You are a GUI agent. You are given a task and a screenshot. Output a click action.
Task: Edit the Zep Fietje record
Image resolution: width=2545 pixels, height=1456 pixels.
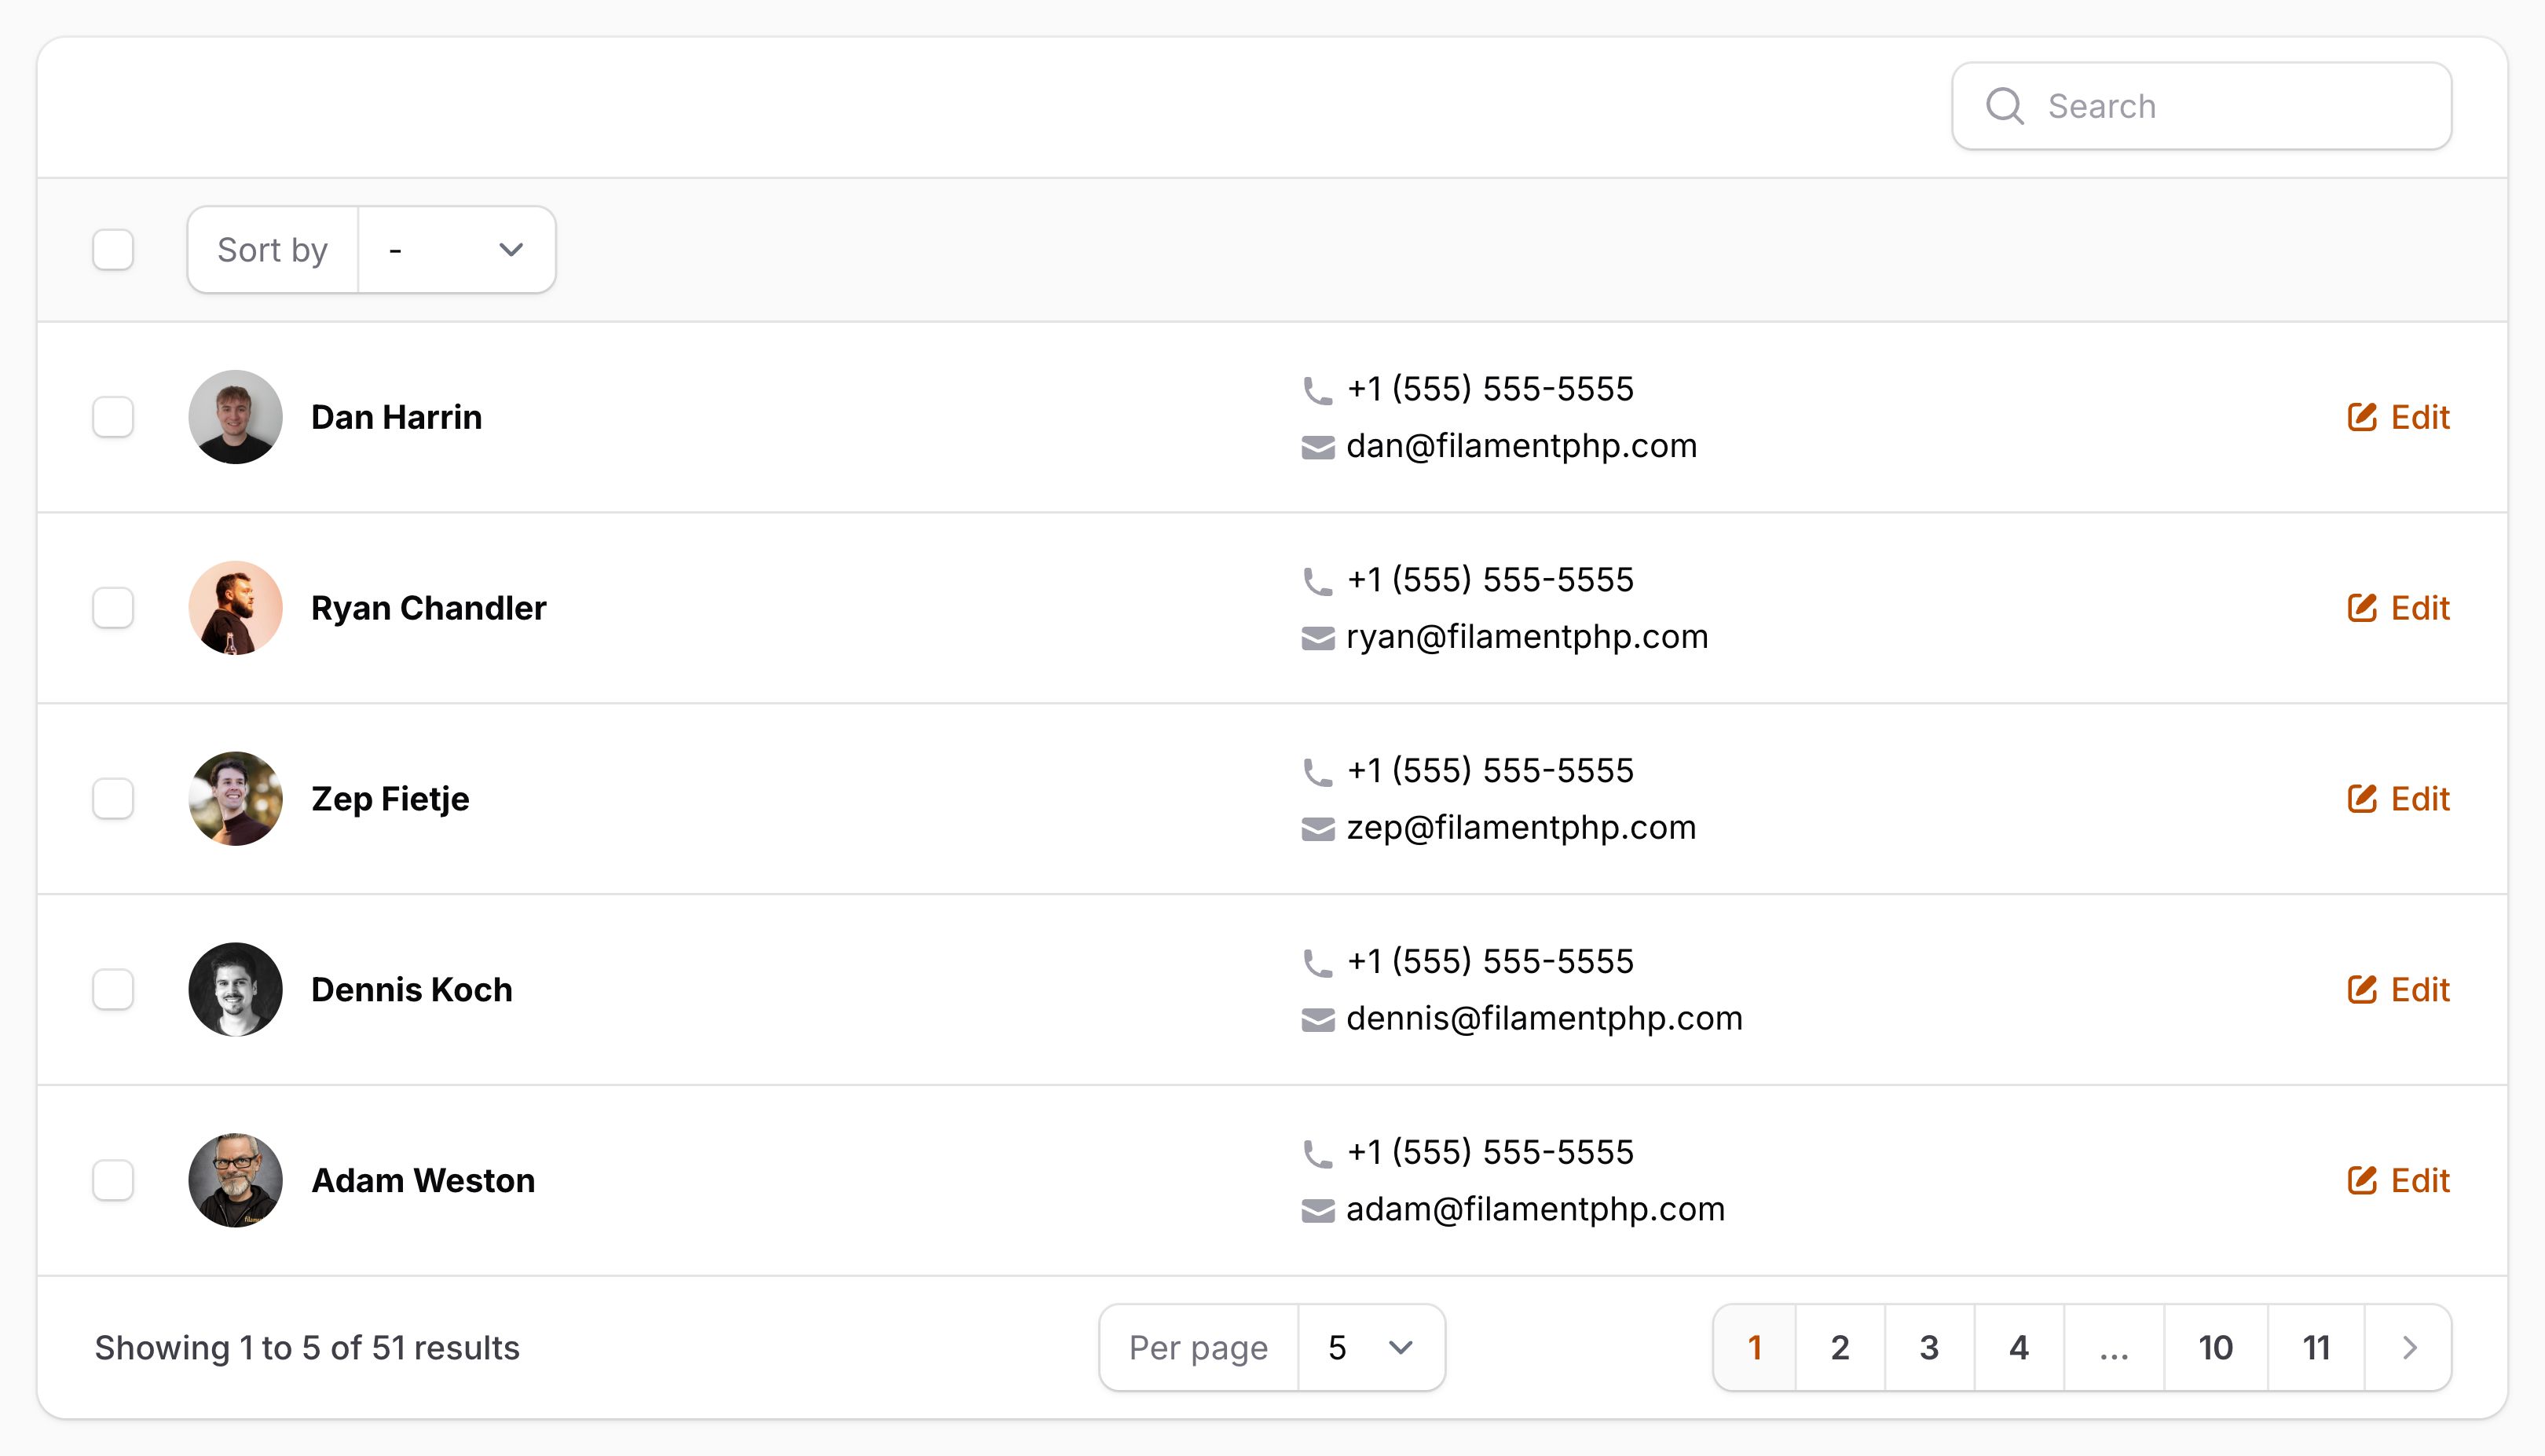2398,799
